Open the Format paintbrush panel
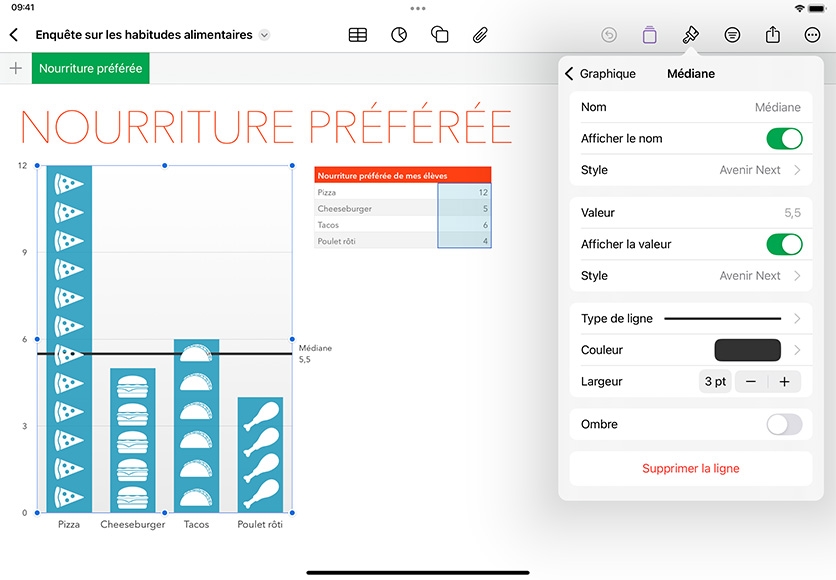The height and width of the screenshot is (580, 836). pyautogui.click(x=690, y=35)
